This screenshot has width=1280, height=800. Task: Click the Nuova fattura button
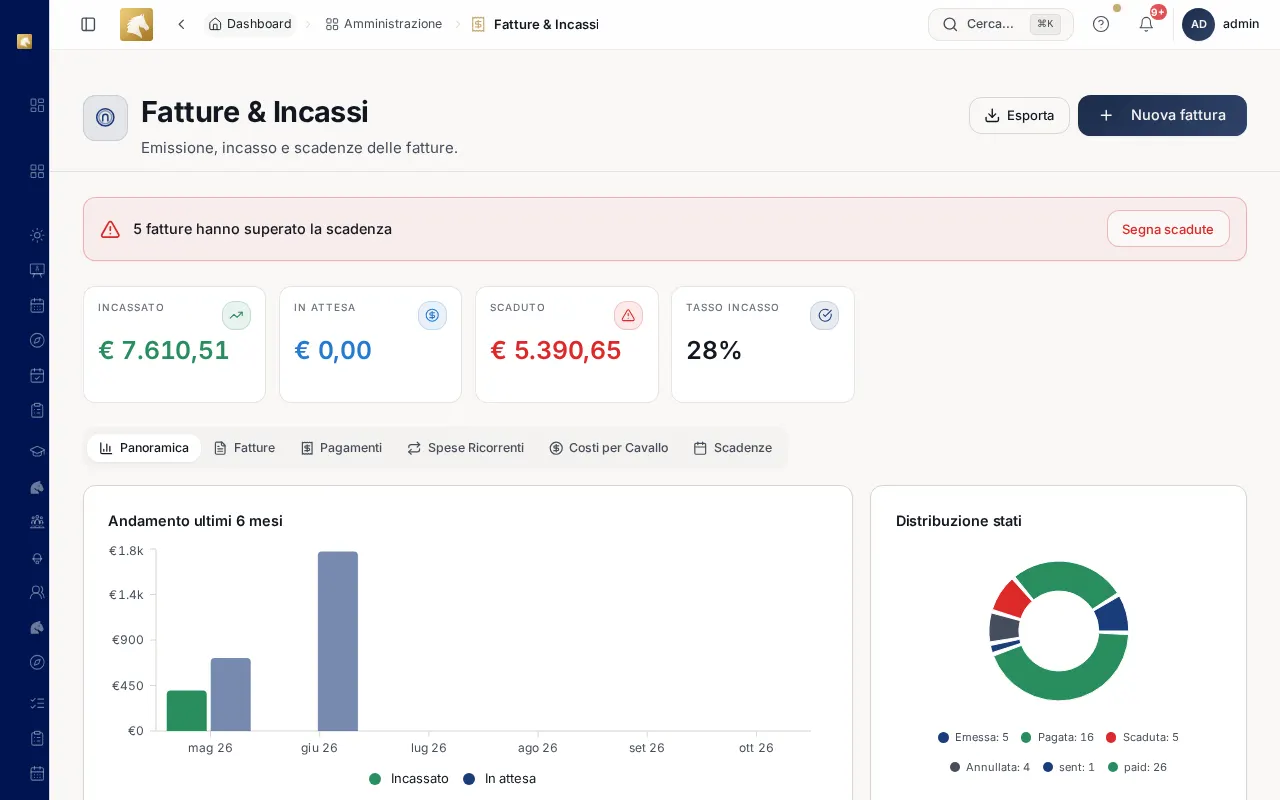pos(1162,115)
